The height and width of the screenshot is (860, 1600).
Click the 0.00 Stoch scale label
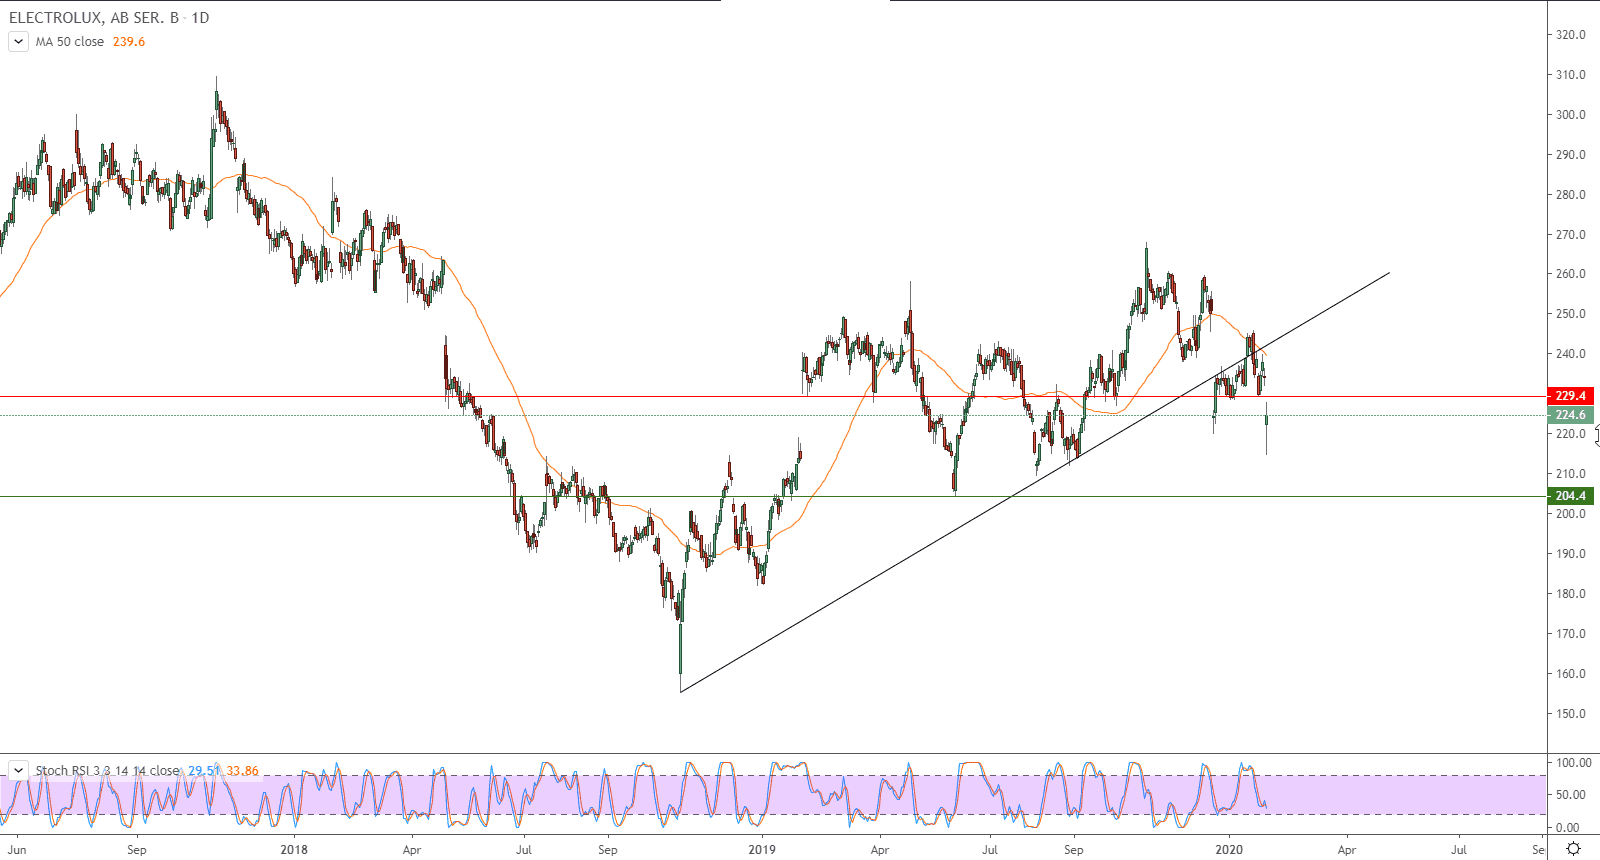[x=1568, y=828]
